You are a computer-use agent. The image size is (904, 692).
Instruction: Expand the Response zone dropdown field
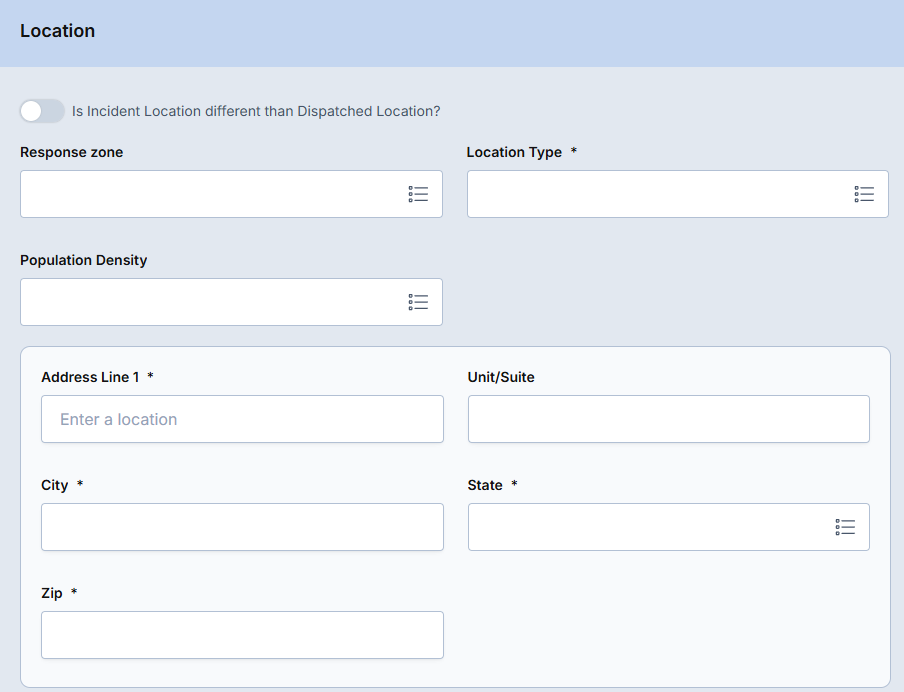coord(210,194)
